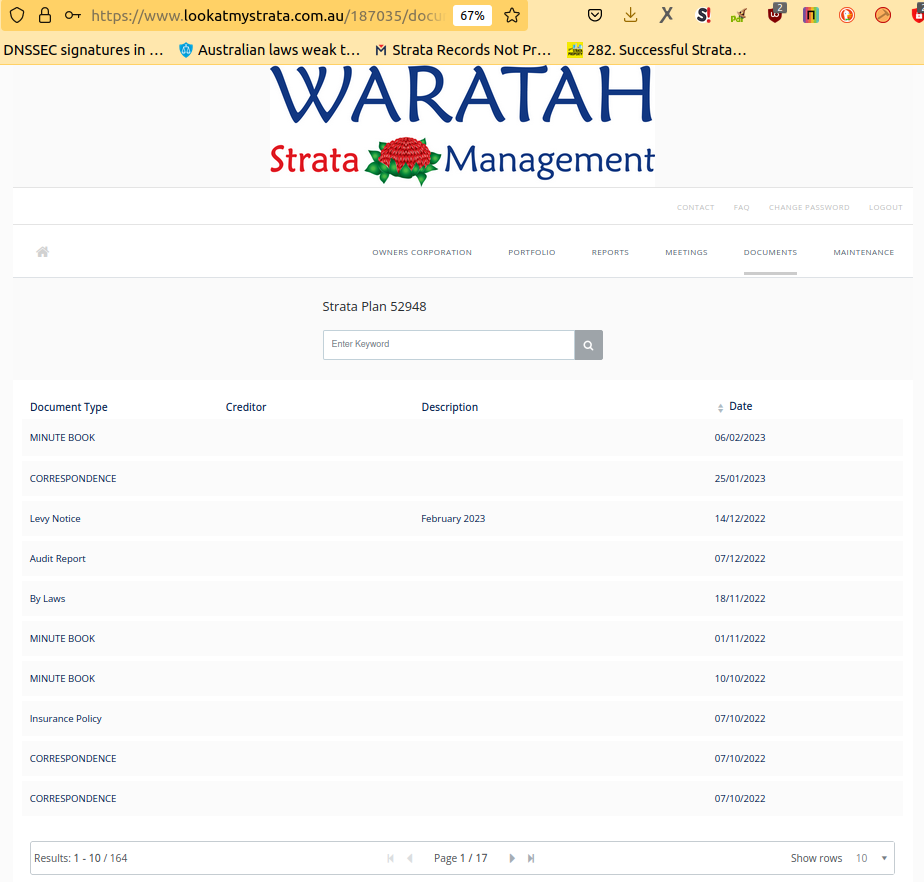Screen dimensions: 924x882
Task: Click the Waratah Strata Management logo
Action: [x=463, y=125]
